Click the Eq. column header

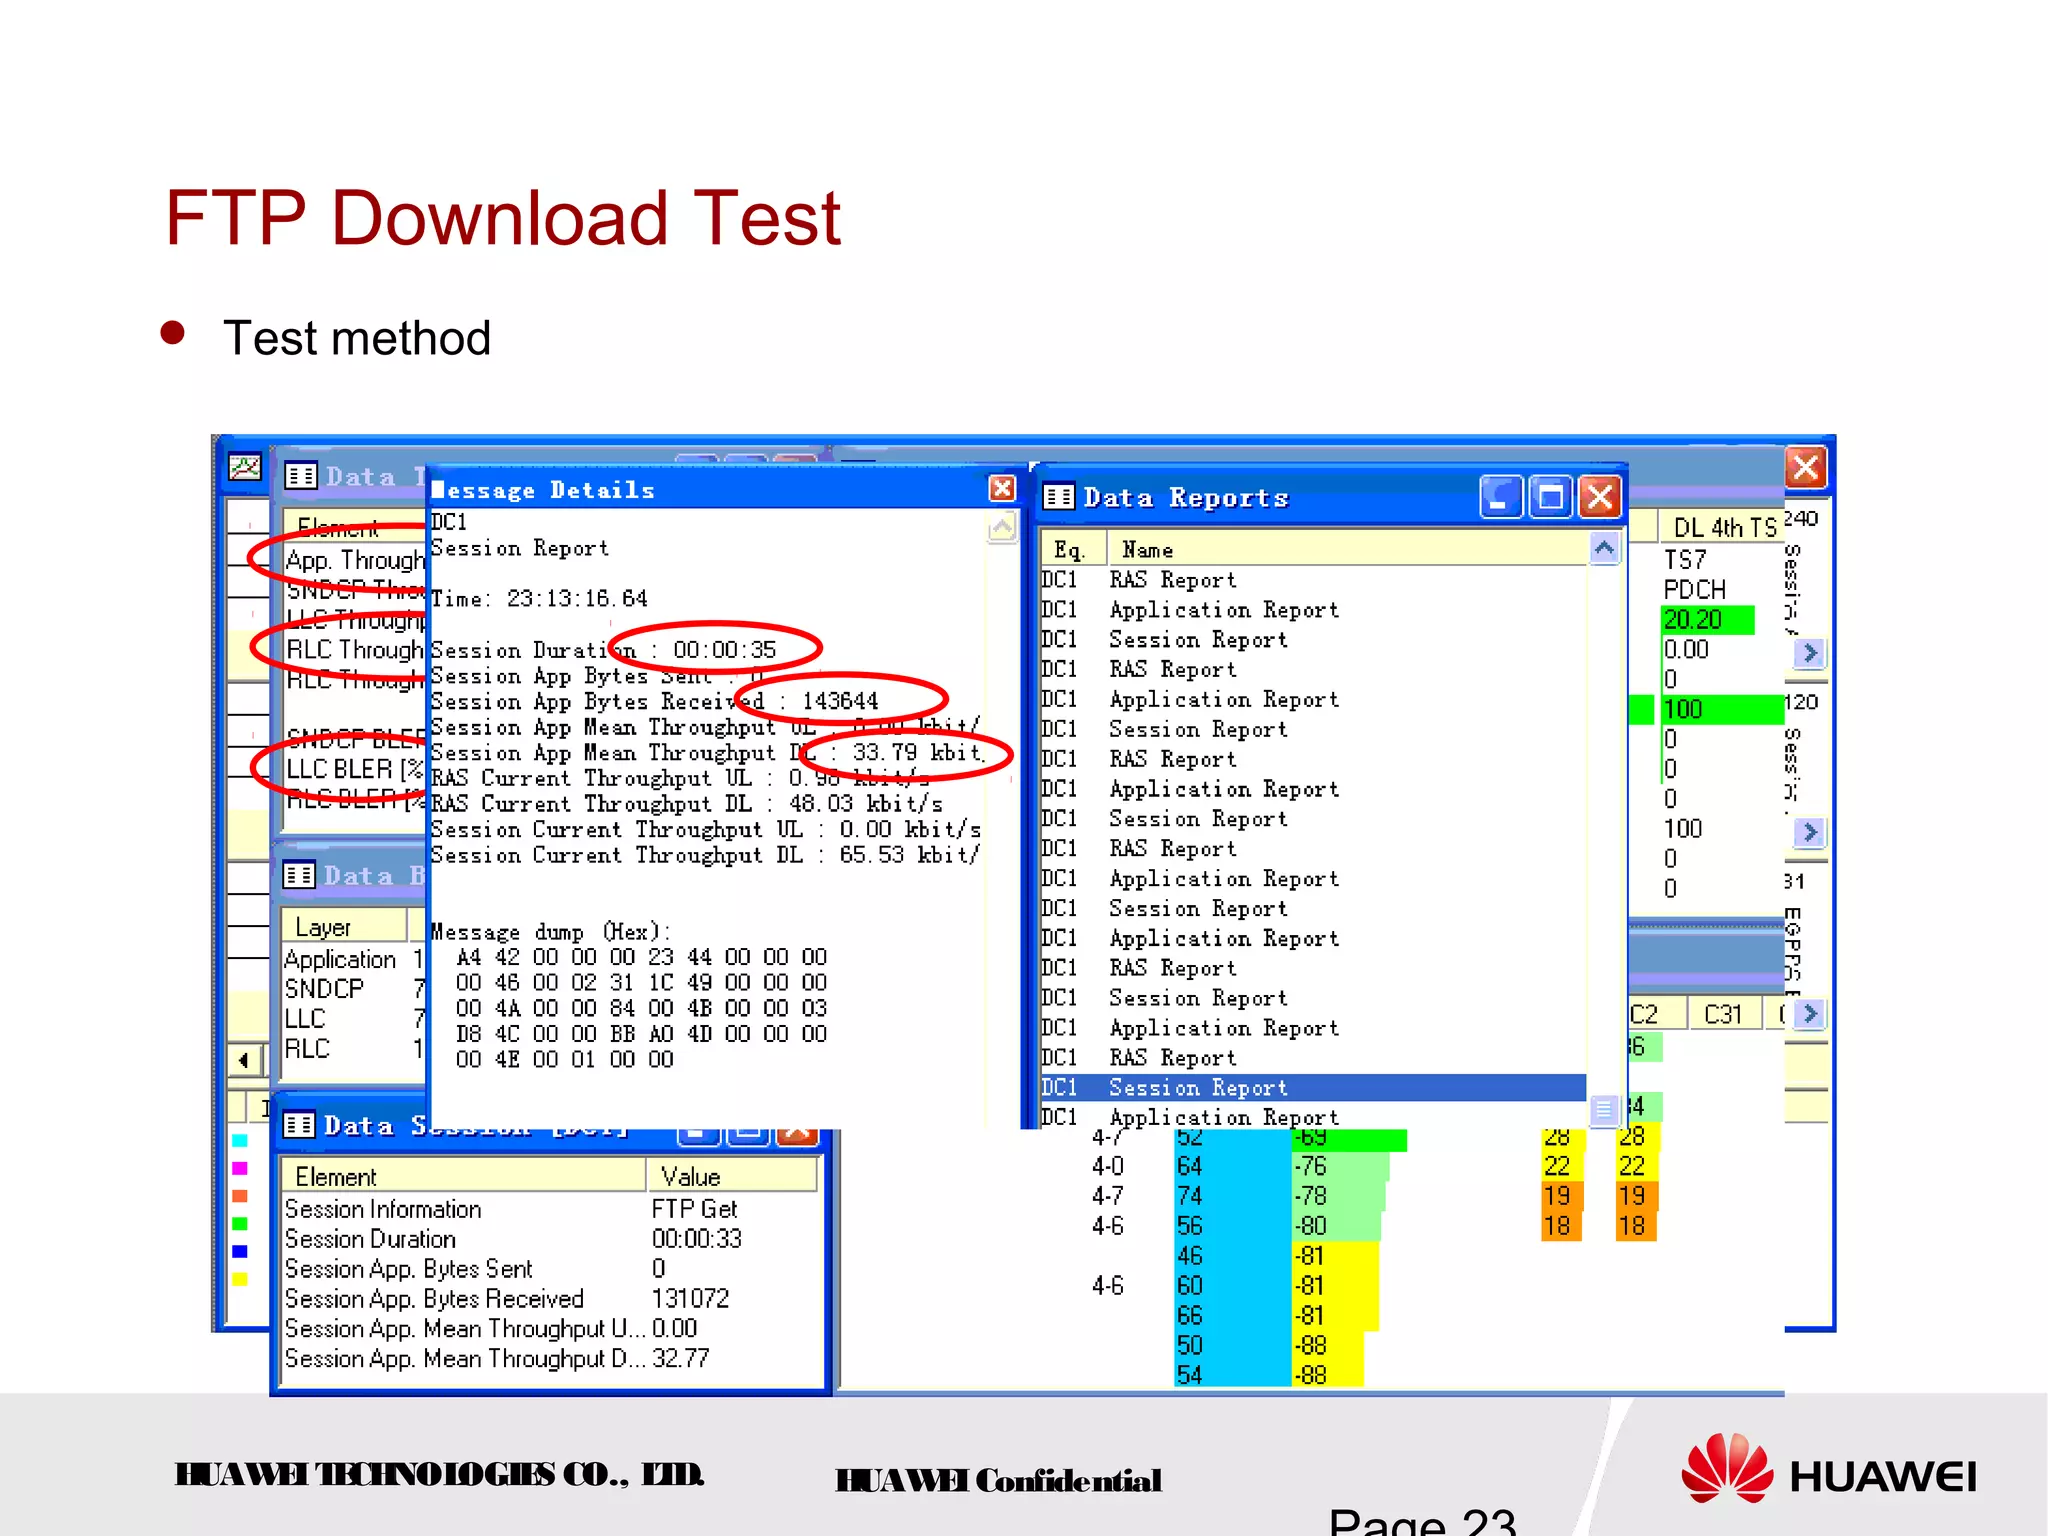click(x=1073, y=549)
